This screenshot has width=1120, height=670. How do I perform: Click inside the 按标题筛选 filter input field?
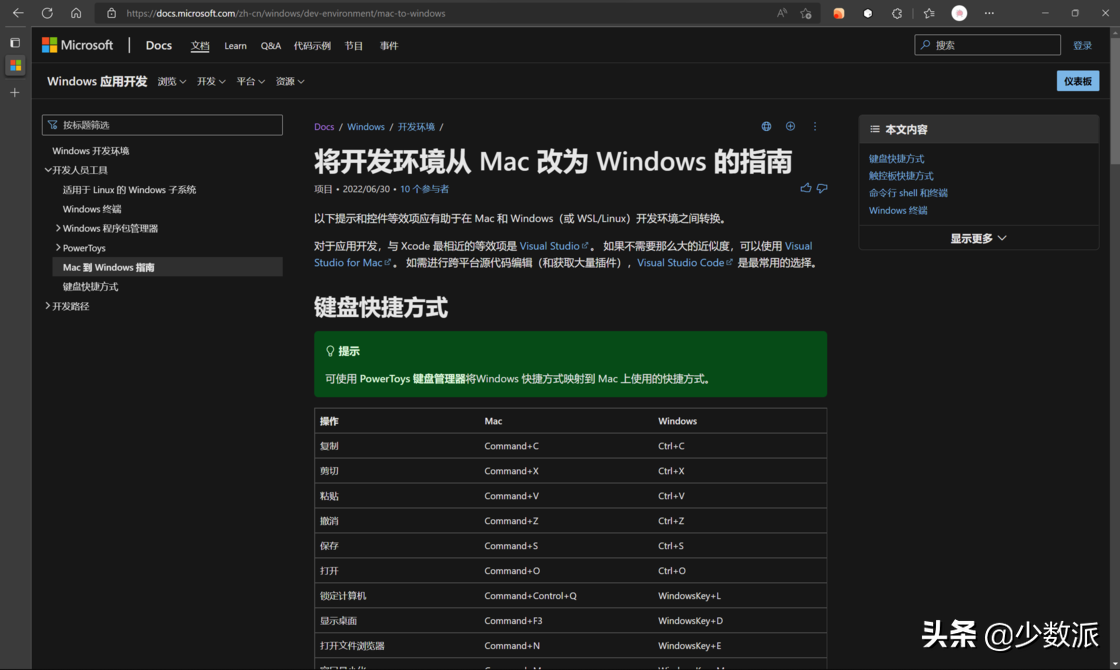click(x=162, y=124)
